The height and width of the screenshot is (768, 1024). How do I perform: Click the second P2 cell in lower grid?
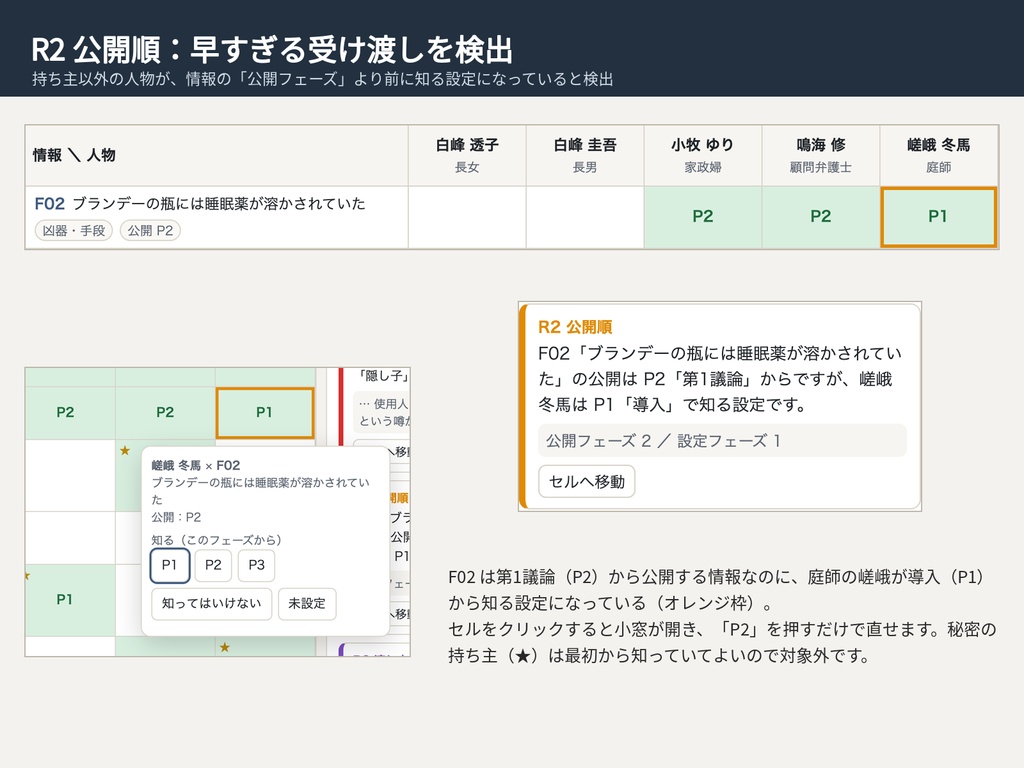[x=165, y=413]
